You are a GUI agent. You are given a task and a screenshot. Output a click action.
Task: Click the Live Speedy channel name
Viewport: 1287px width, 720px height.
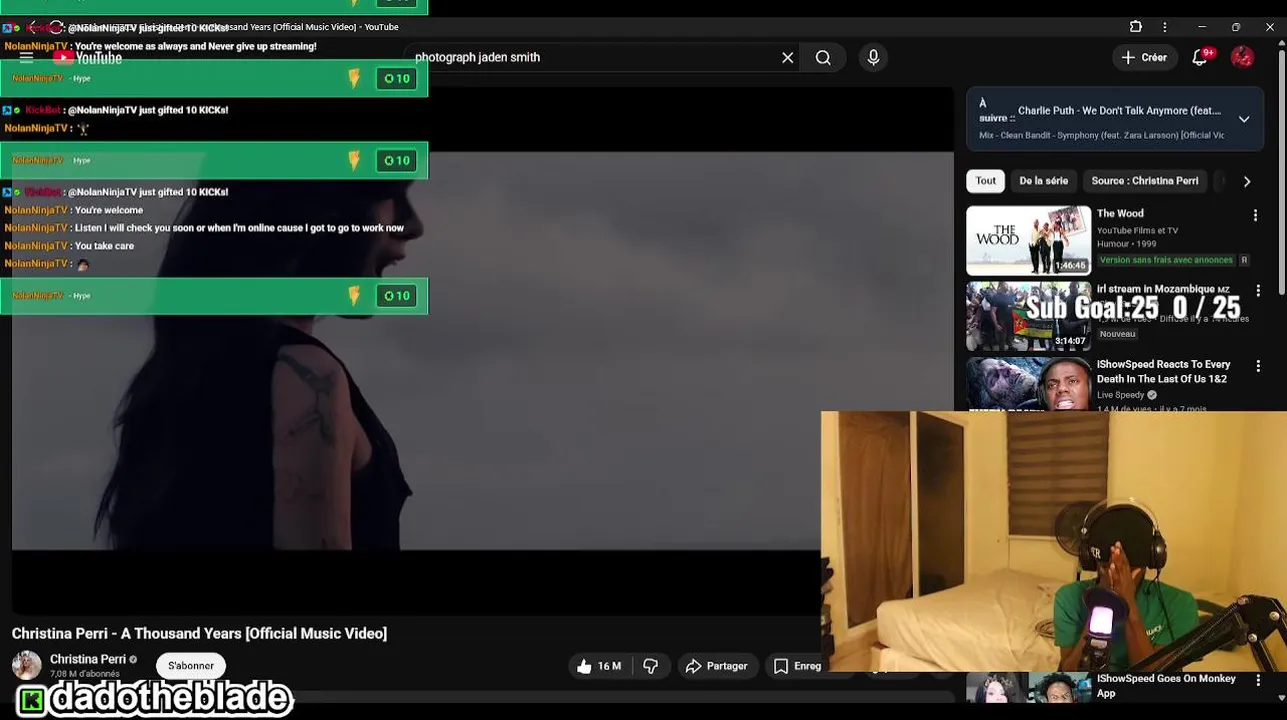click(x=1120, y=395)
